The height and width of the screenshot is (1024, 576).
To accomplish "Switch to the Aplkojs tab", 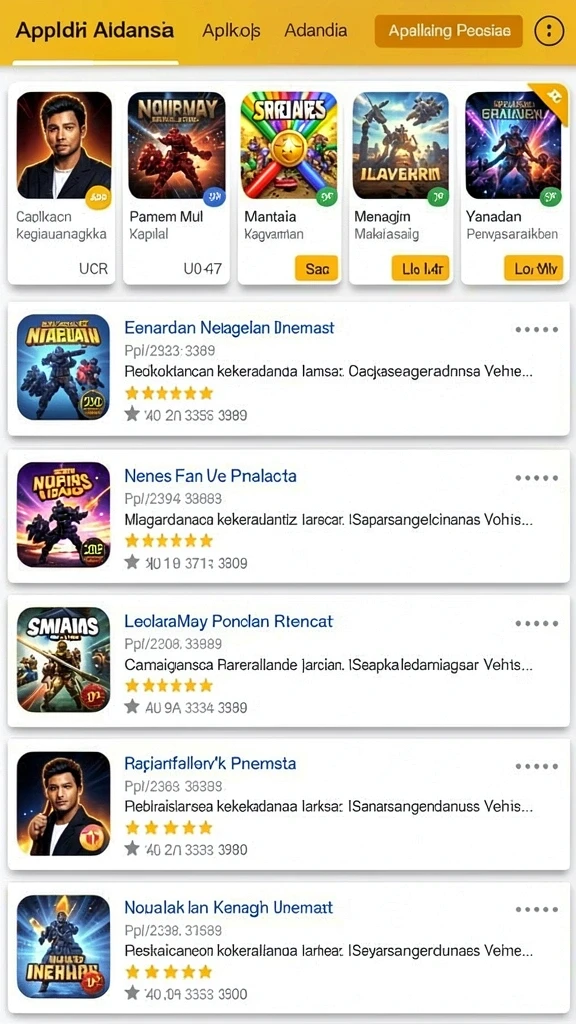I will [231, 31].
